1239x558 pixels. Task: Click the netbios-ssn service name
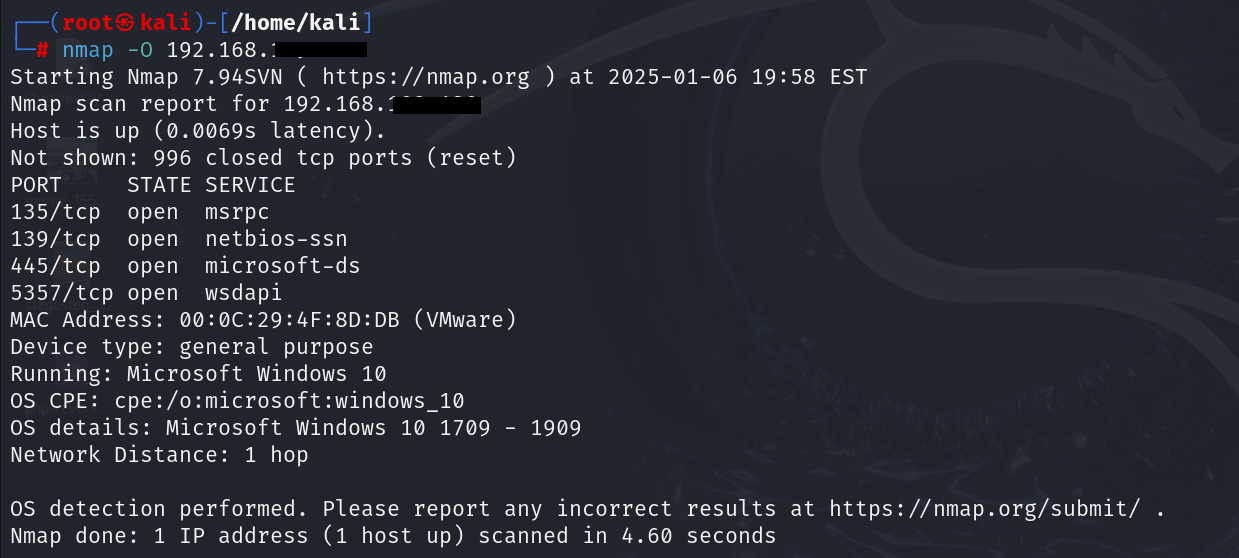(276, 239)
